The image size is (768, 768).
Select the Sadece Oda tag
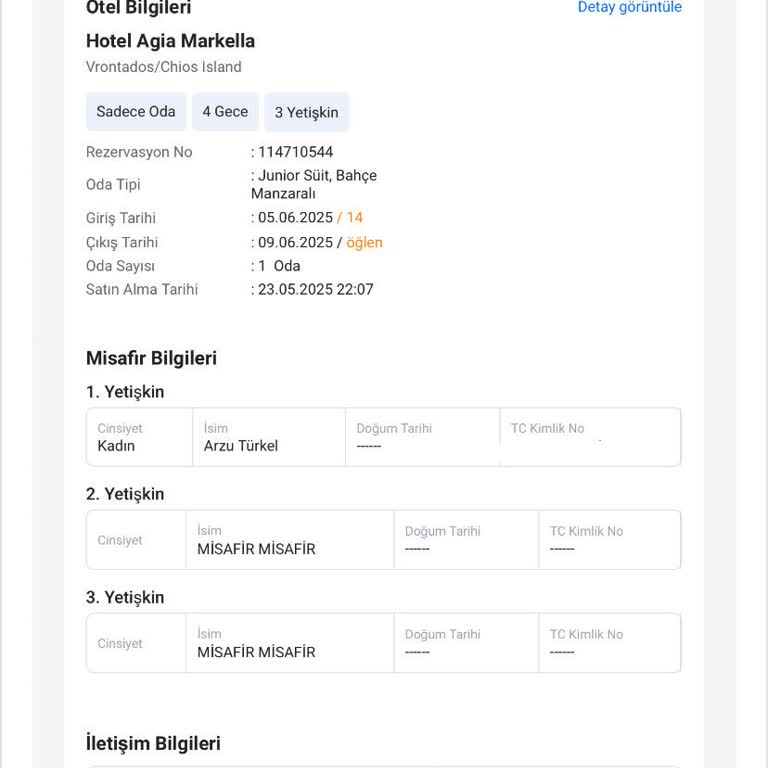tap(136, 112)
